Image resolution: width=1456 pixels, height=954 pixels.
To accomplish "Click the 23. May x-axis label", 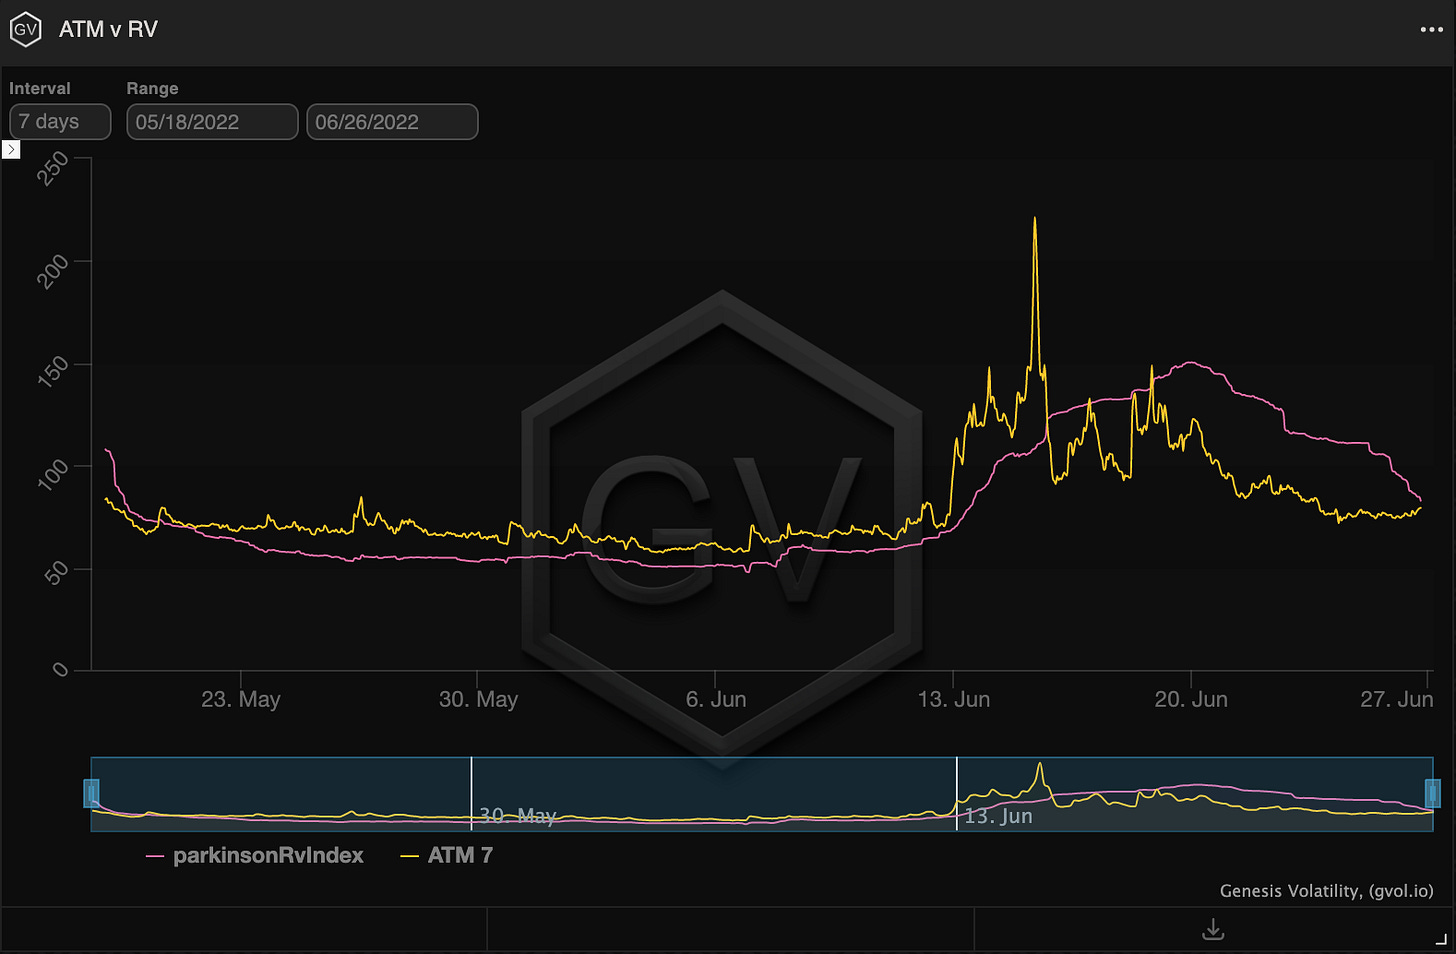I will pos(241,699).
